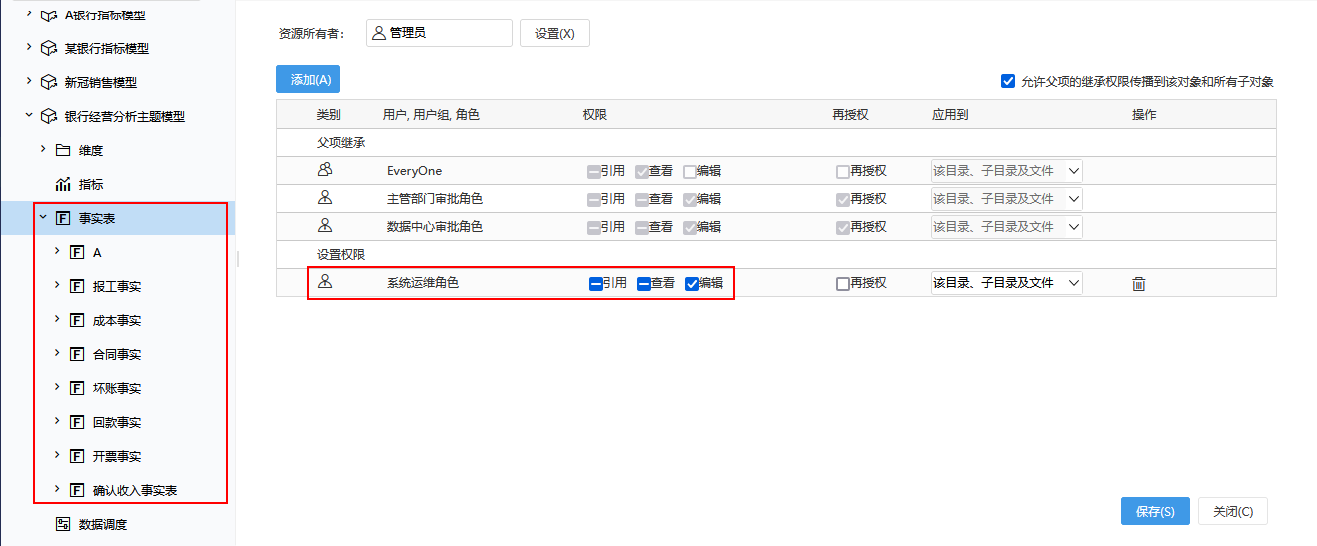Click the F icon beside node A
This screenshot has width=1317, height=546.
click(77, 252)
